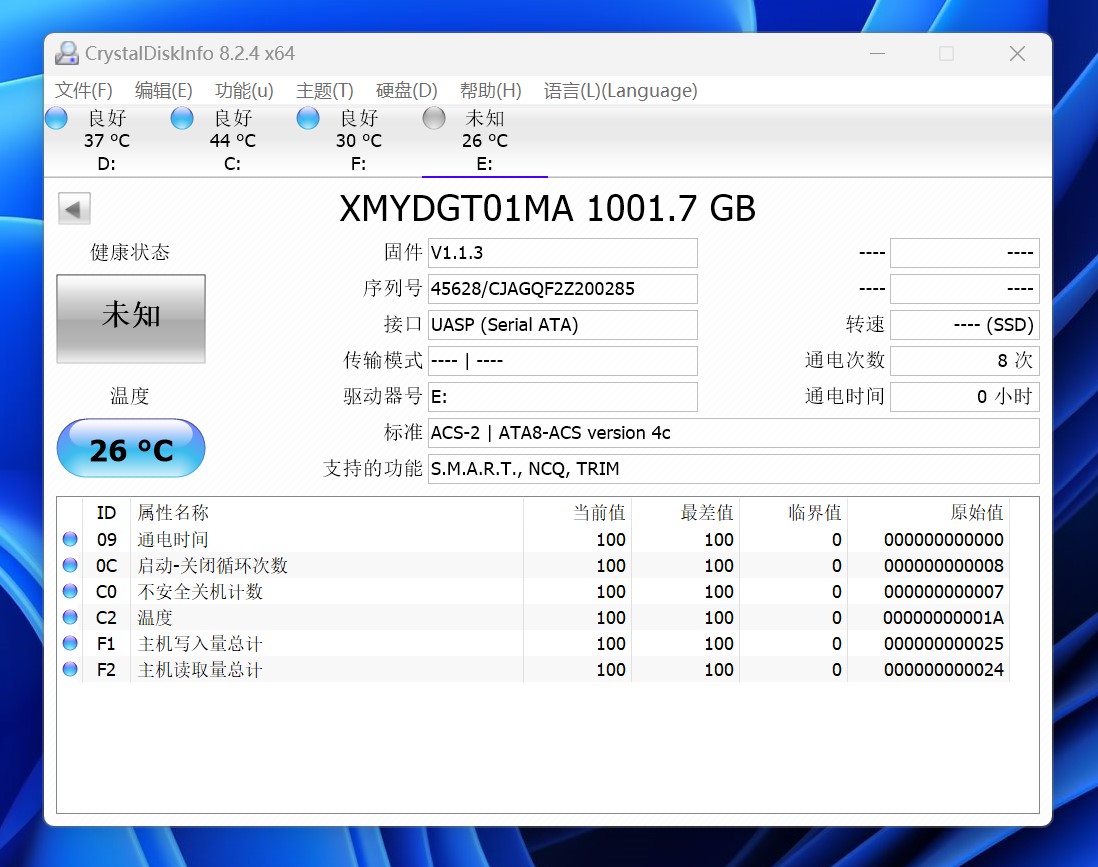Click the 未知 health status button
This screenshot has height=867, width=1098.
click(x=131, y=318)
